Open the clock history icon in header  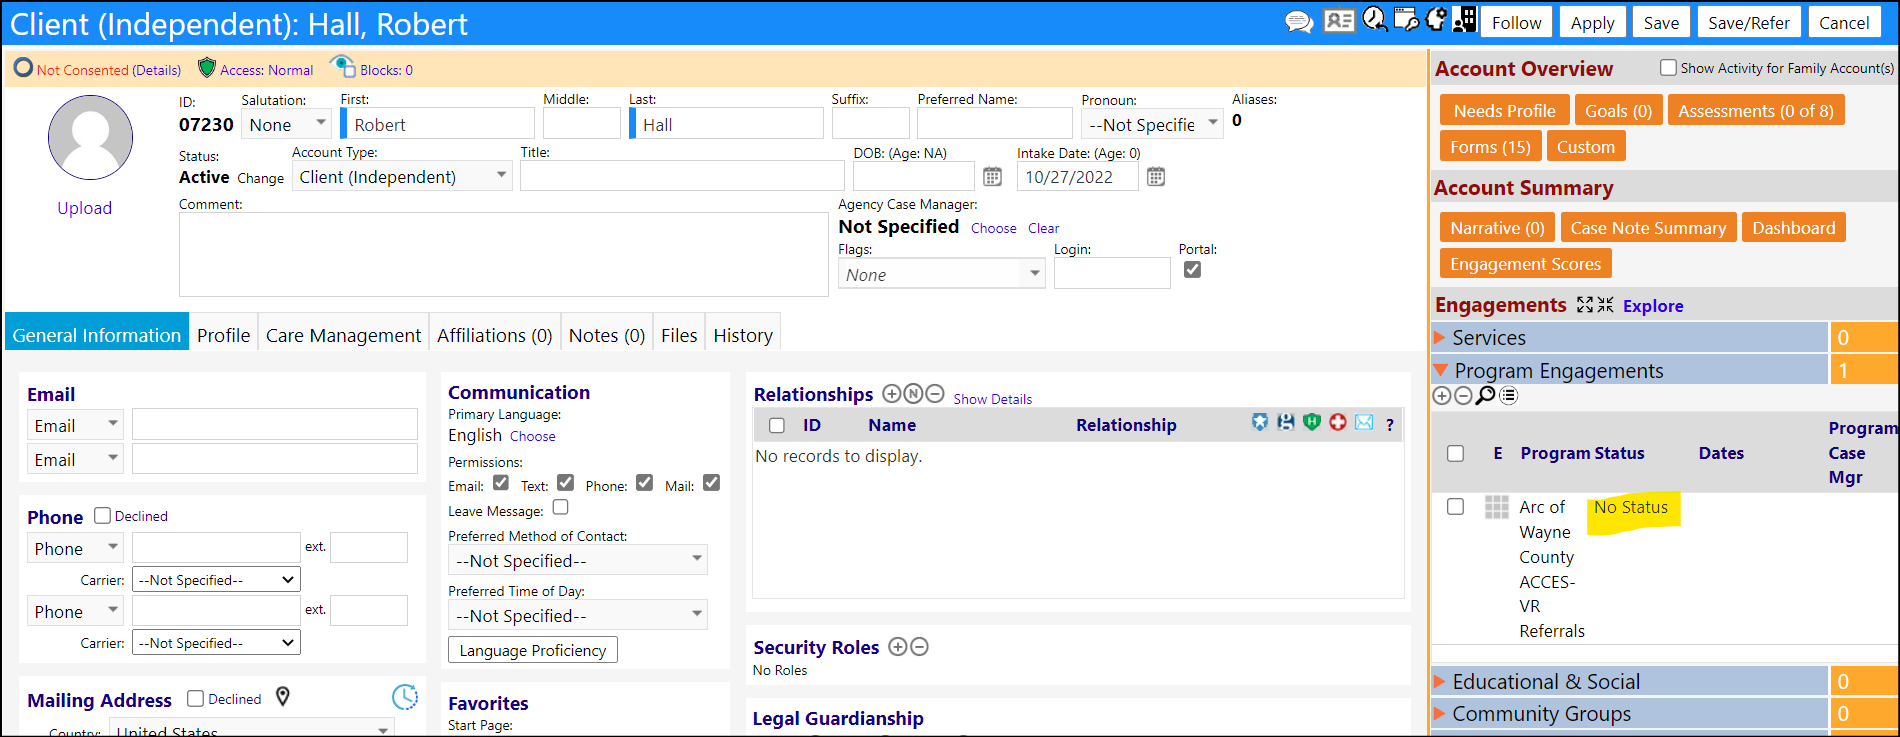tap(1375, 20)
